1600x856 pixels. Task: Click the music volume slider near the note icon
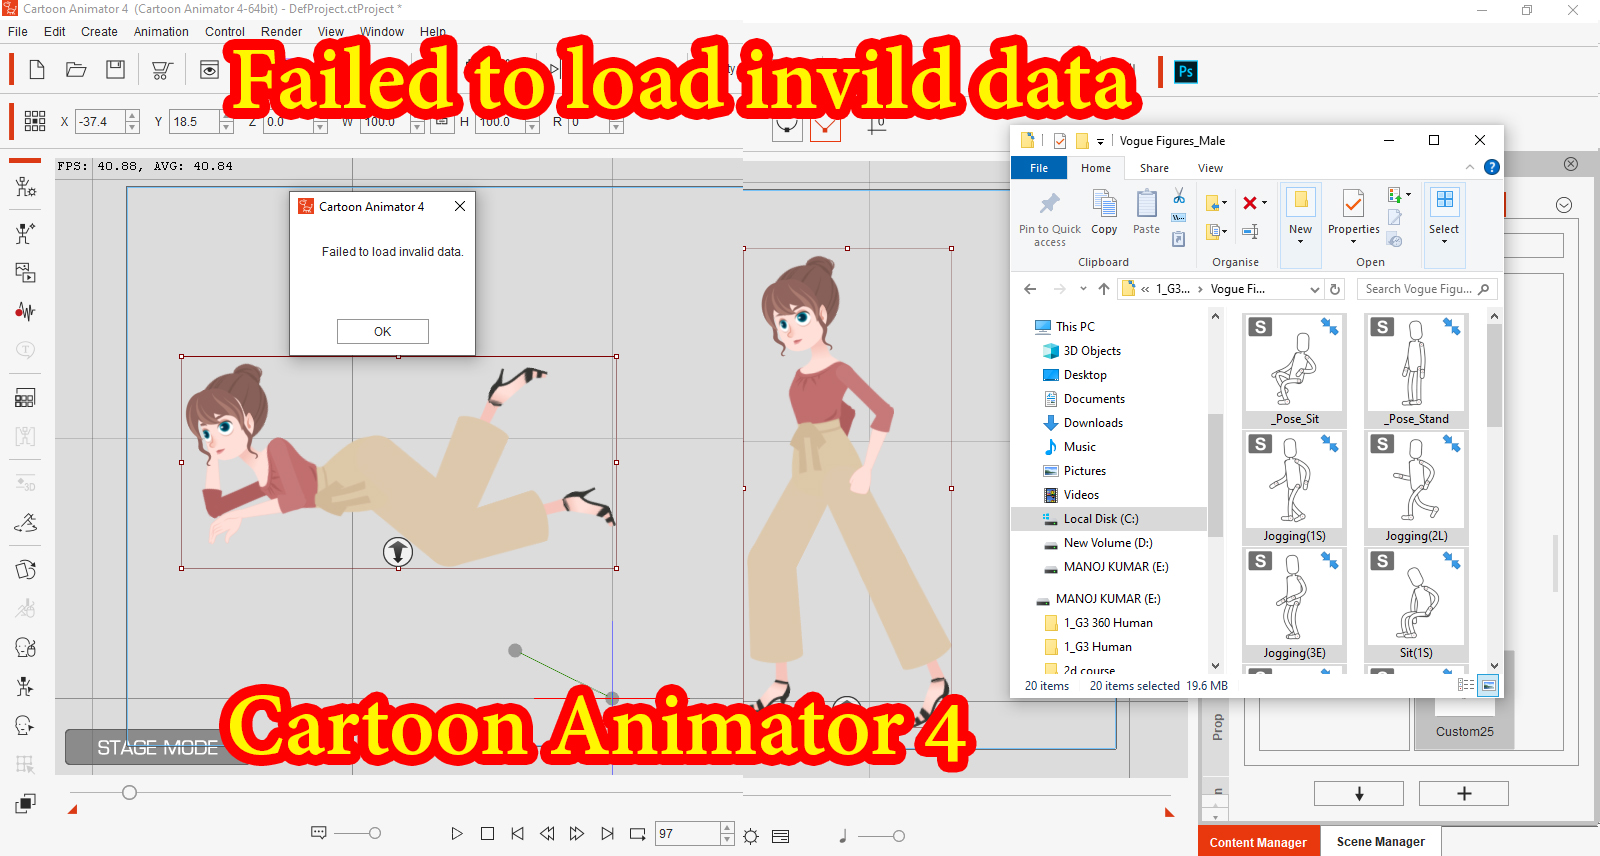pyautogui.click(x=898, y=836)
